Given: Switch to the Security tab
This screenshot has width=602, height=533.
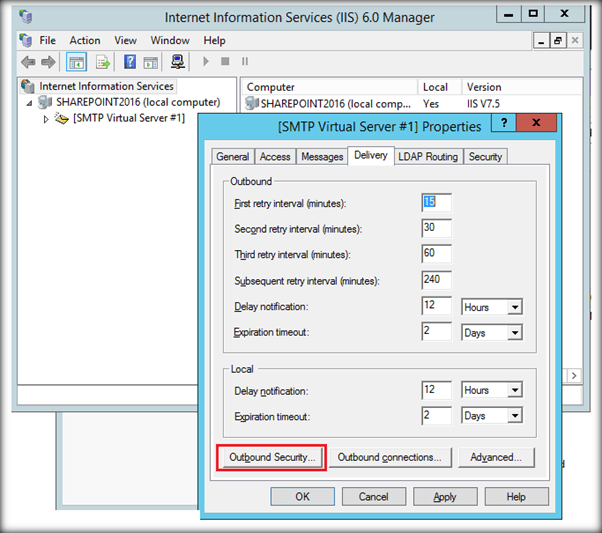Looking at the screenshot, I should [485, 157].
